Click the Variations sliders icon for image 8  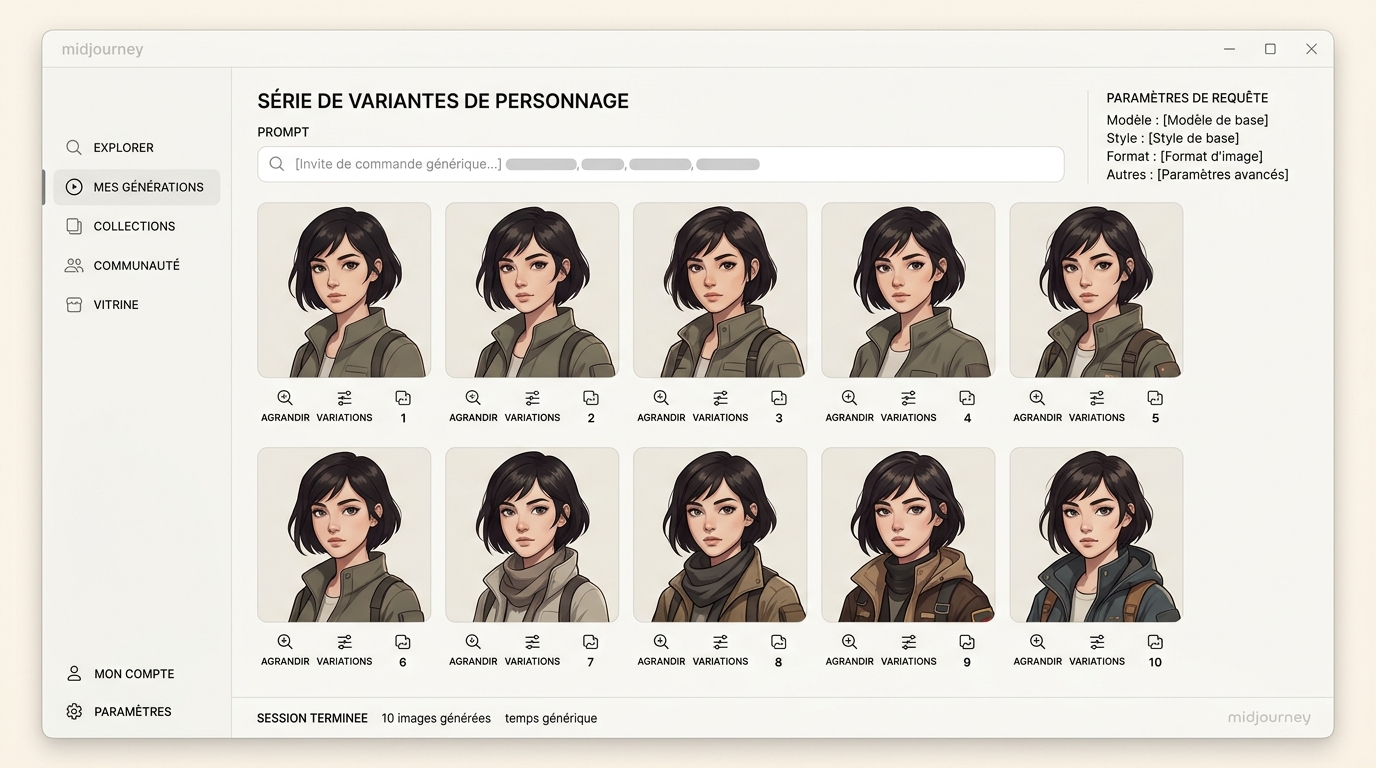(720, 642)
